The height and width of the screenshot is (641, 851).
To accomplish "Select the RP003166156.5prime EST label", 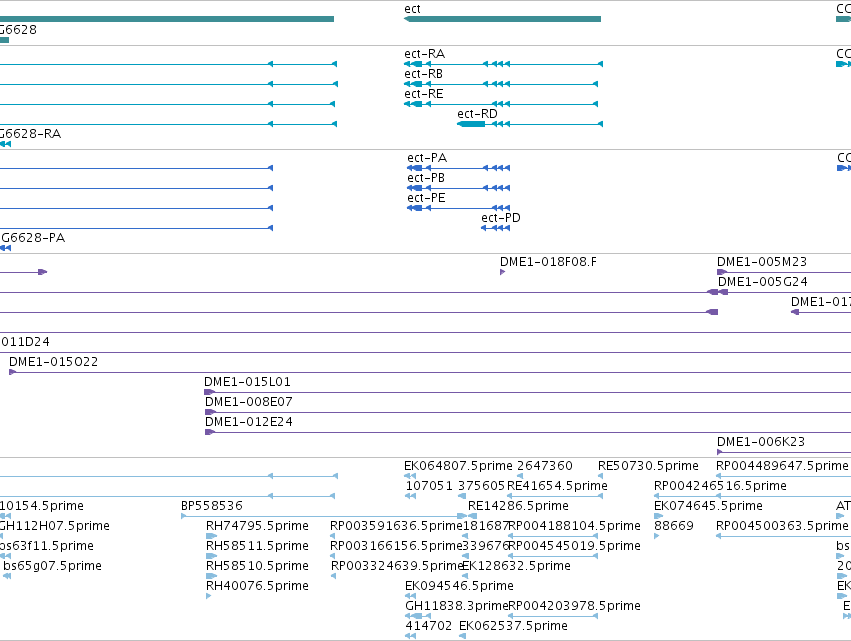I will point(396,547).
